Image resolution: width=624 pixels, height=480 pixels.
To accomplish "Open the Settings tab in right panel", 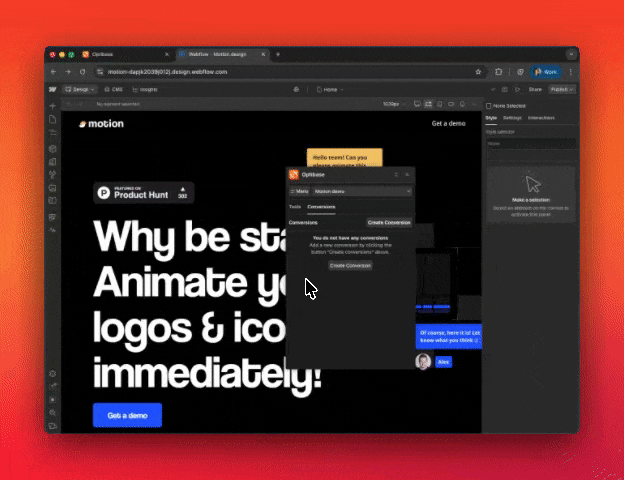I will coord(512,118).
